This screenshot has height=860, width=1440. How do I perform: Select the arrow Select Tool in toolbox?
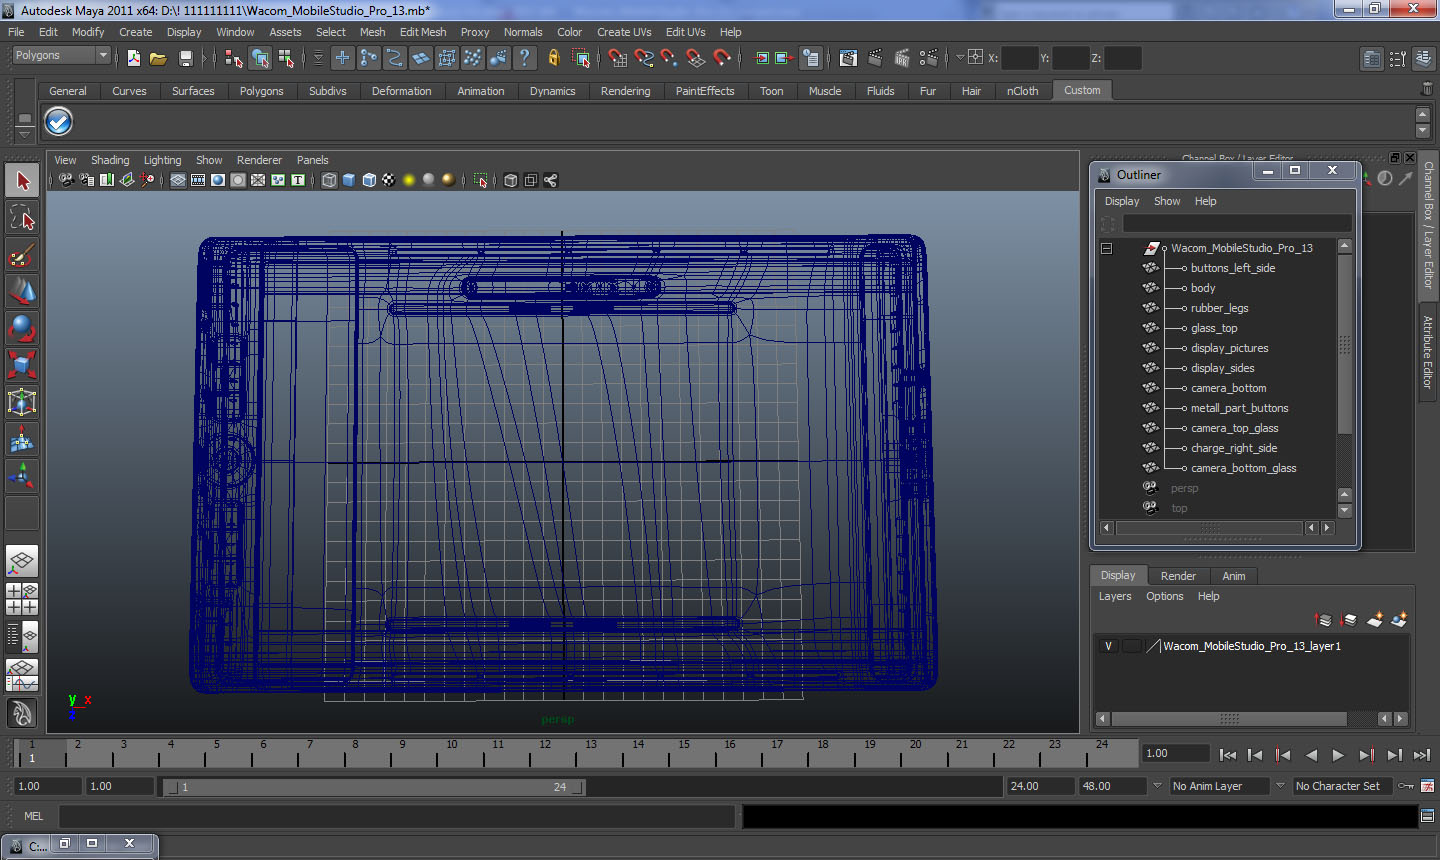tap(22, 181)
